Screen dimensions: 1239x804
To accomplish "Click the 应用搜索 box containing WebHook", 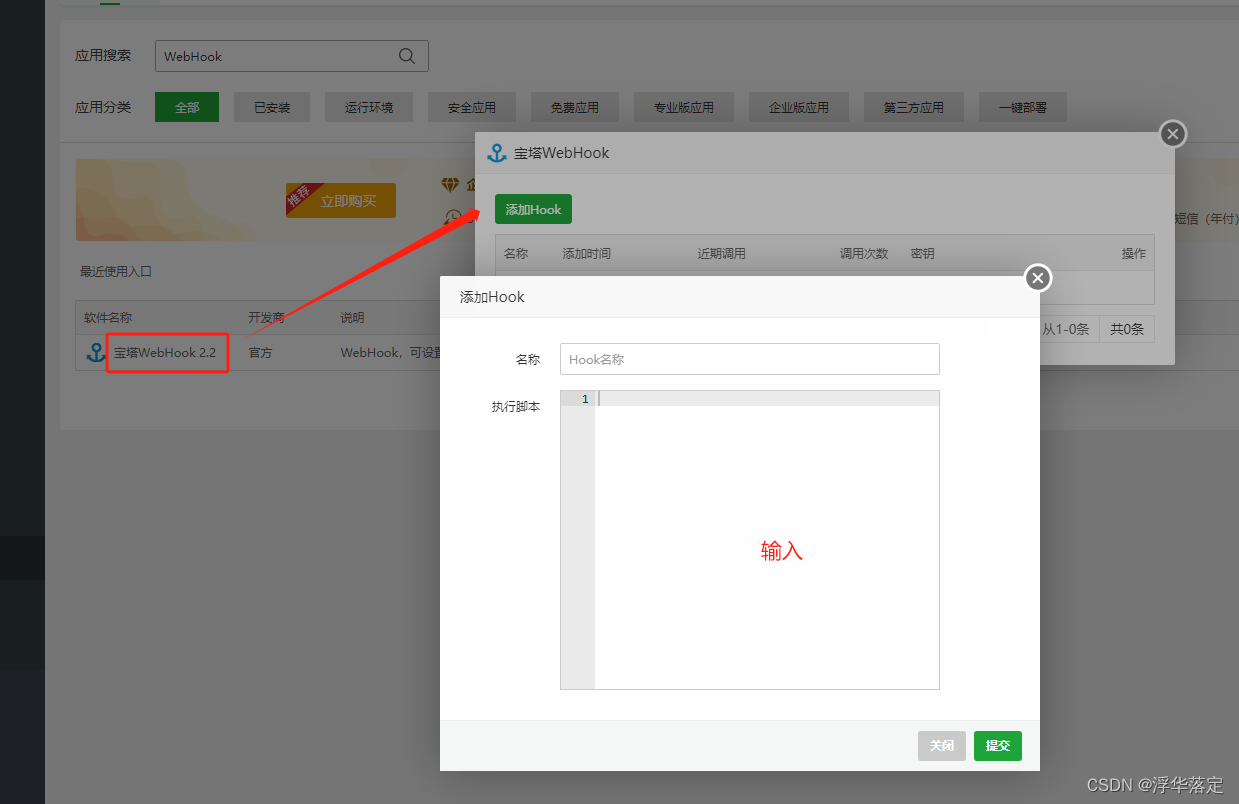I will [292, 56].
